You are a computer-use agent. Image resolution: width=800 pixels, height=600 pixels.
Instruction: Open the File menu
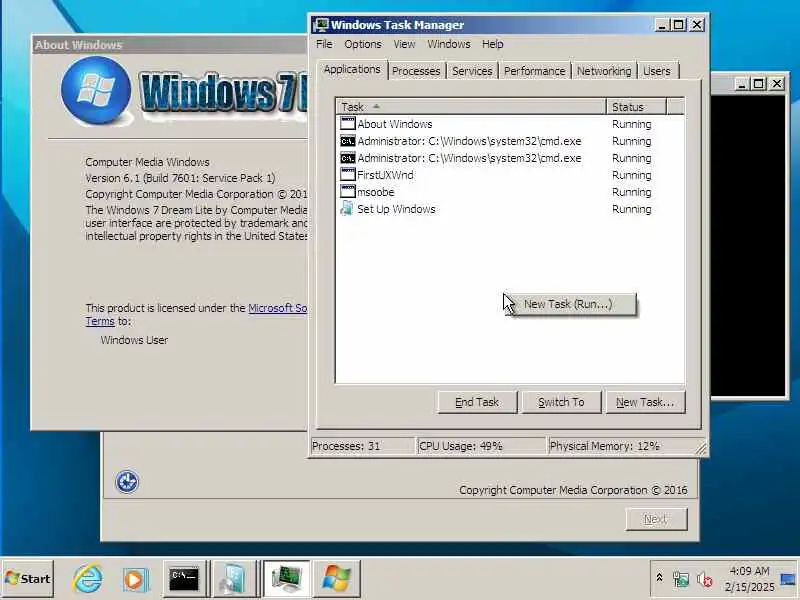[x=324, y=44]
